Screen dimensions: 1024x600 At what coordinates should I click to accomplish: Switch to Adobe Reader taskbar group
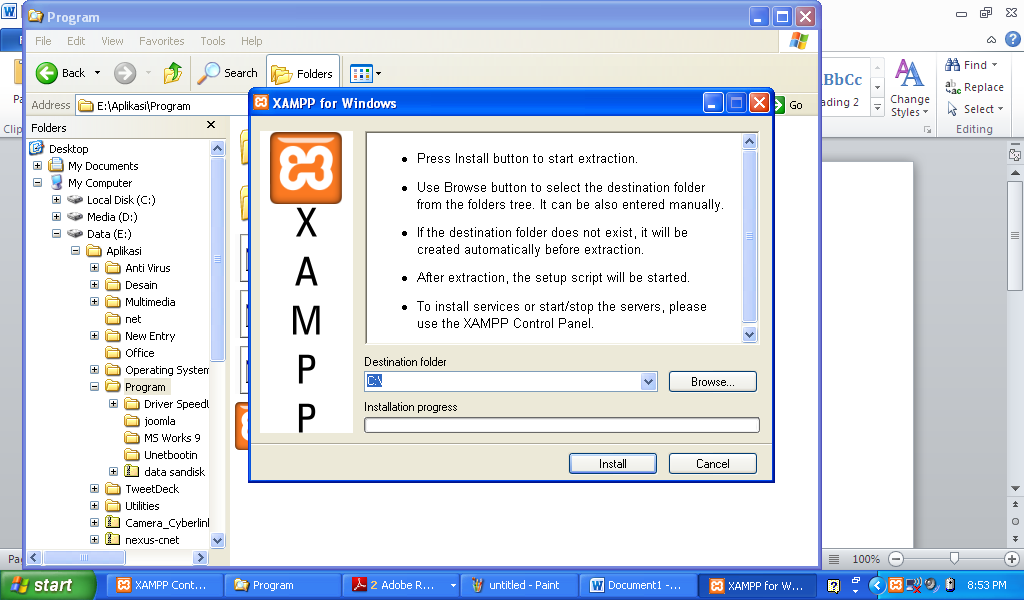pos(400,585)
